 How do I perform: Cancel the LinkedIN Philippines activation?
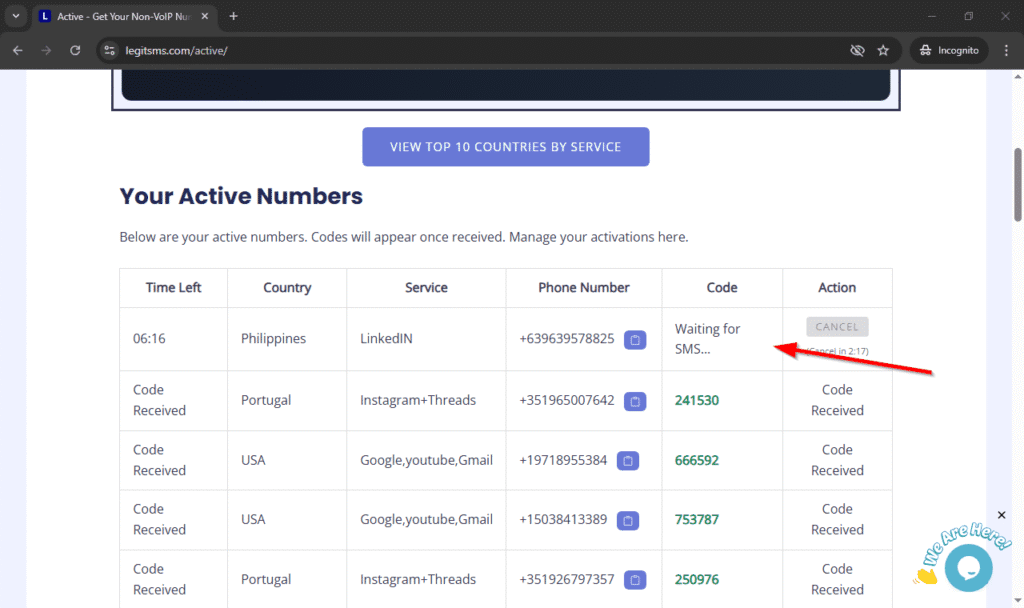tap(837, 327)
